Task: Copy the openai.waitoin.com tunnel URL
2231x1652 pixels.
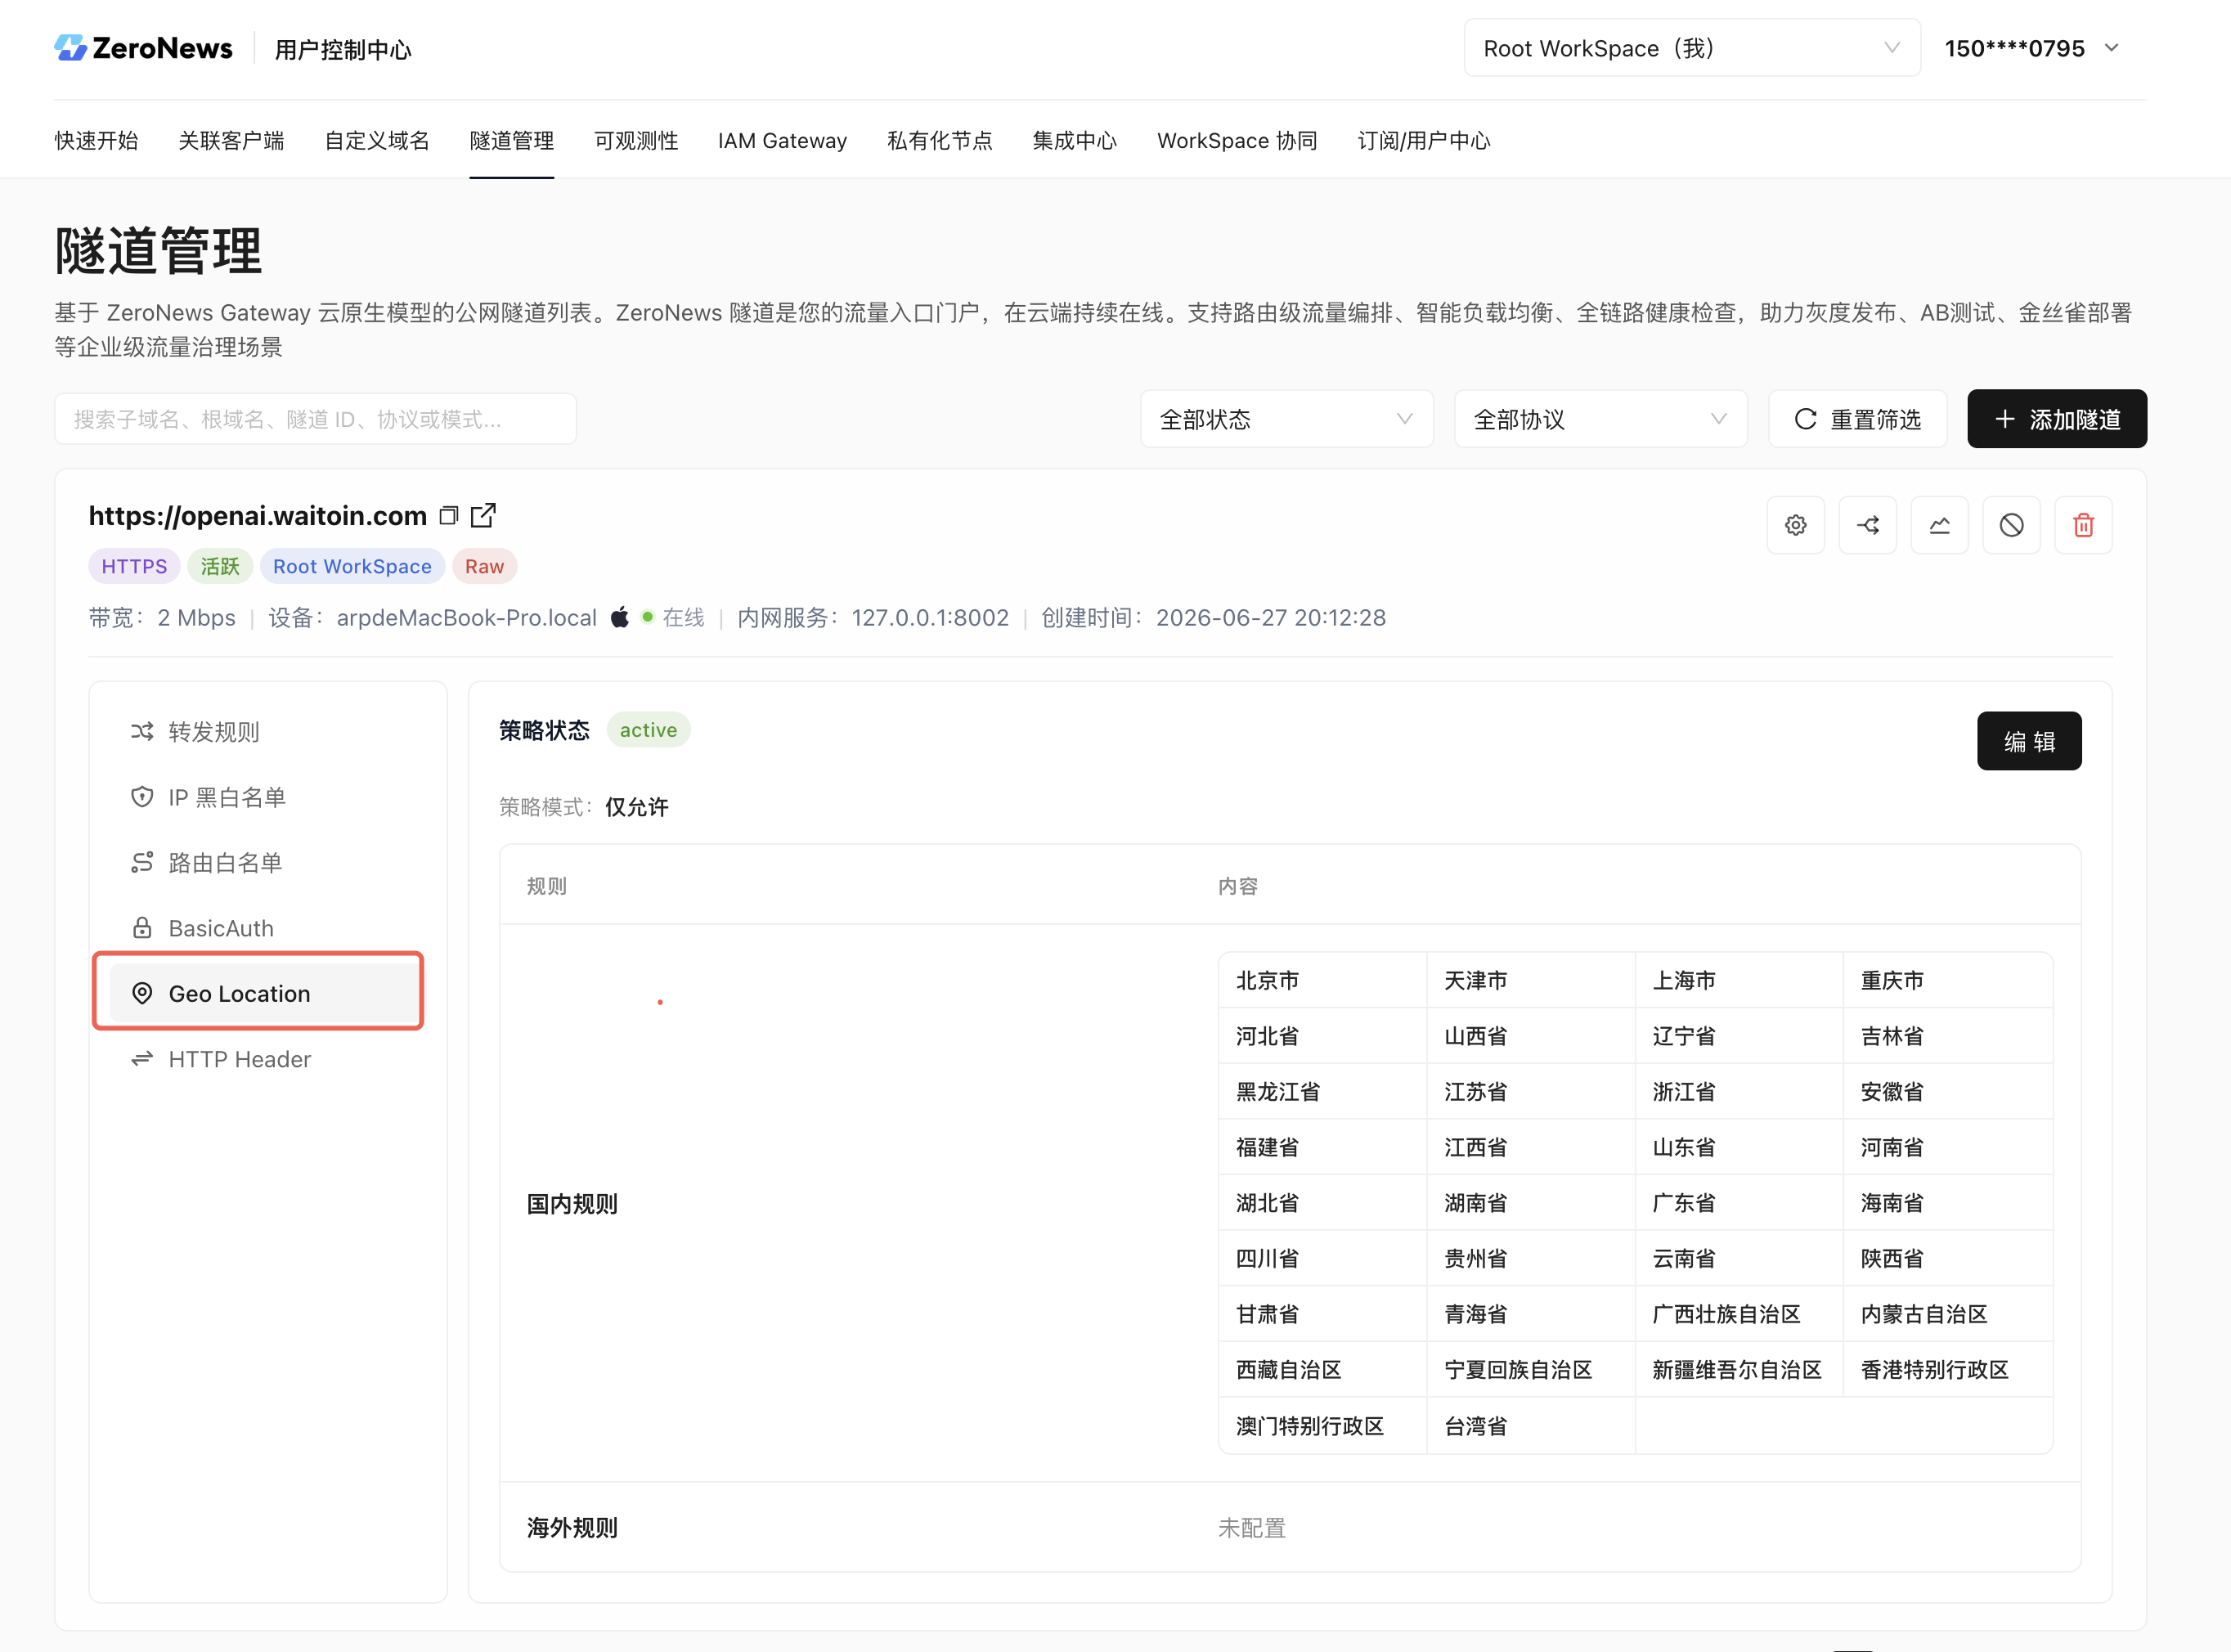Action: point(449,516)
